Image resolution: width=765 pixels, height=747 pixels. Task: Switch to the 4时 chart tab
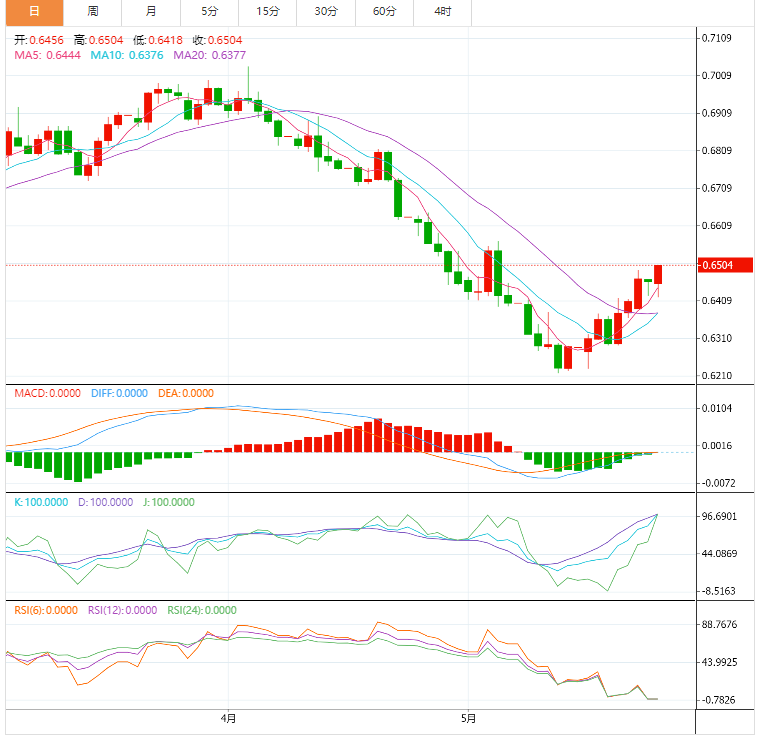(443, 12)
